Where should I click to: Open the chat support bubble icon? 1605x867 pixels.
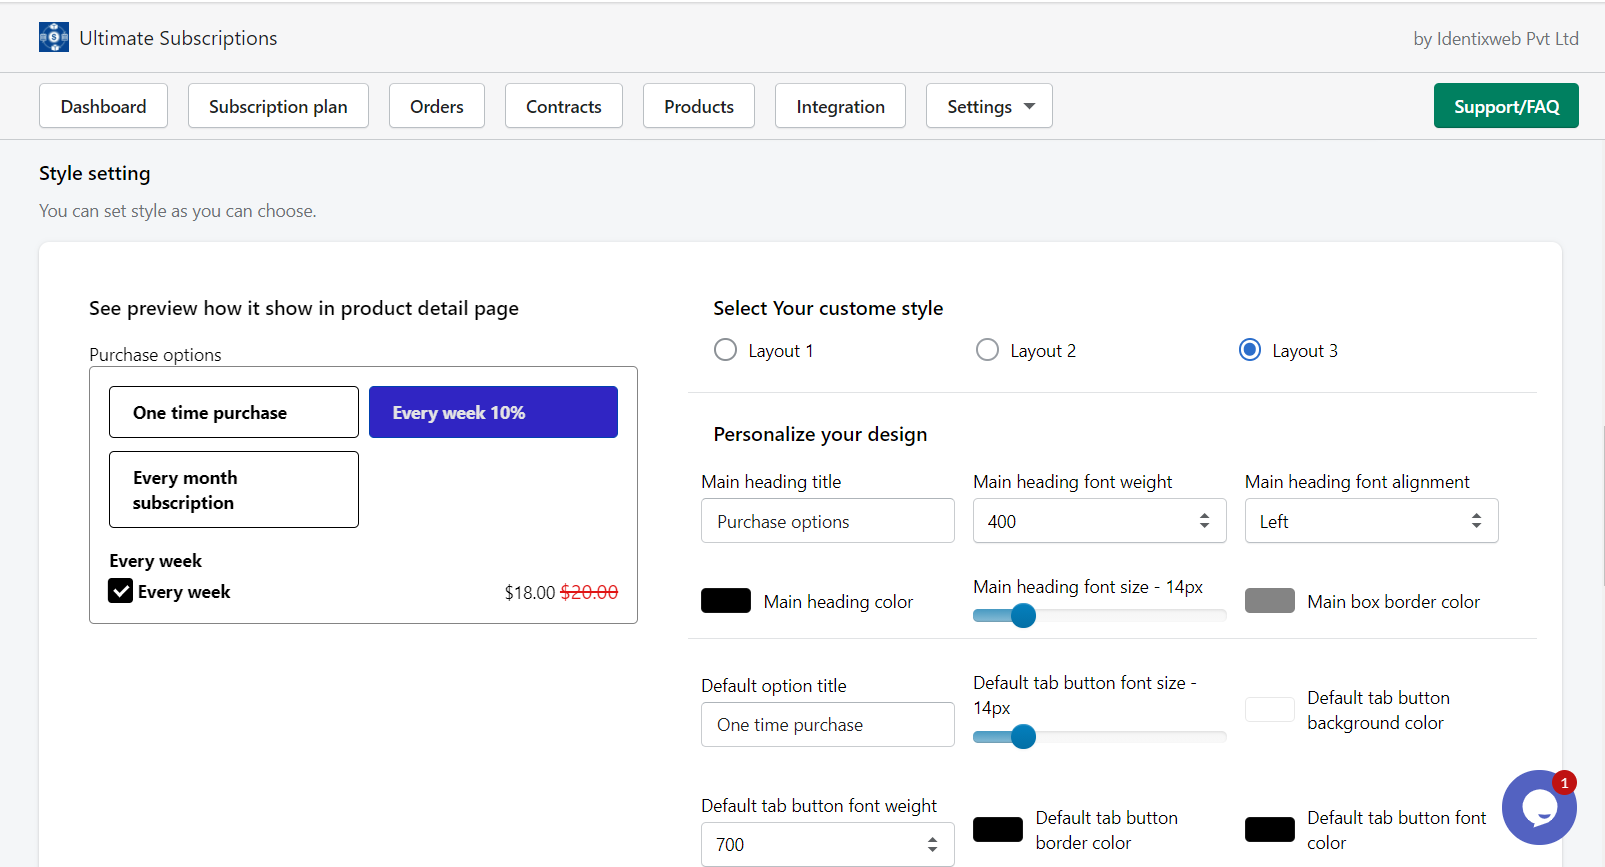tap(1539, 807)
